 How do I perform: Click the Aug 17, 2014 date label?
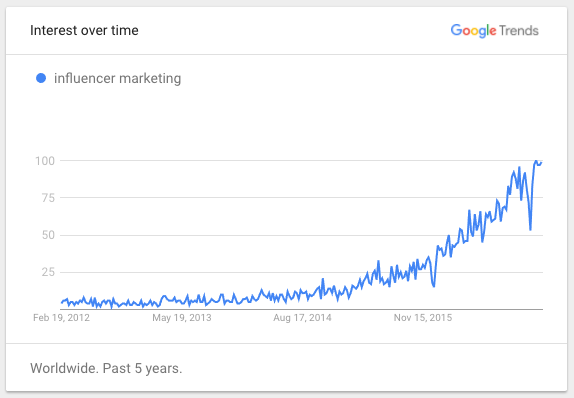point(302,317)
